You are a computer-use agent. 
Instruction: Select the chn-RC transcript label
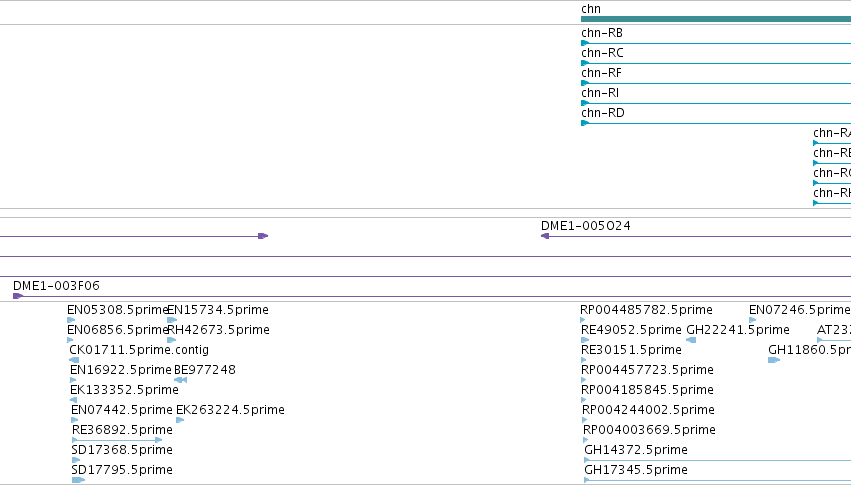[602, 53]
